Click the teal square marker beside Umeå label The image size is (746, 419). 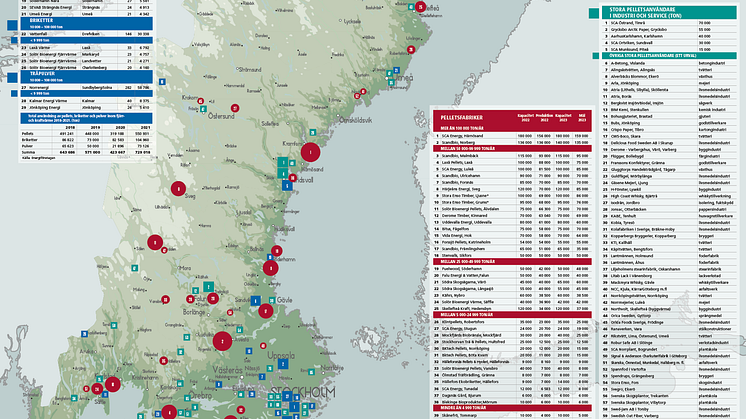click(391, 82)
